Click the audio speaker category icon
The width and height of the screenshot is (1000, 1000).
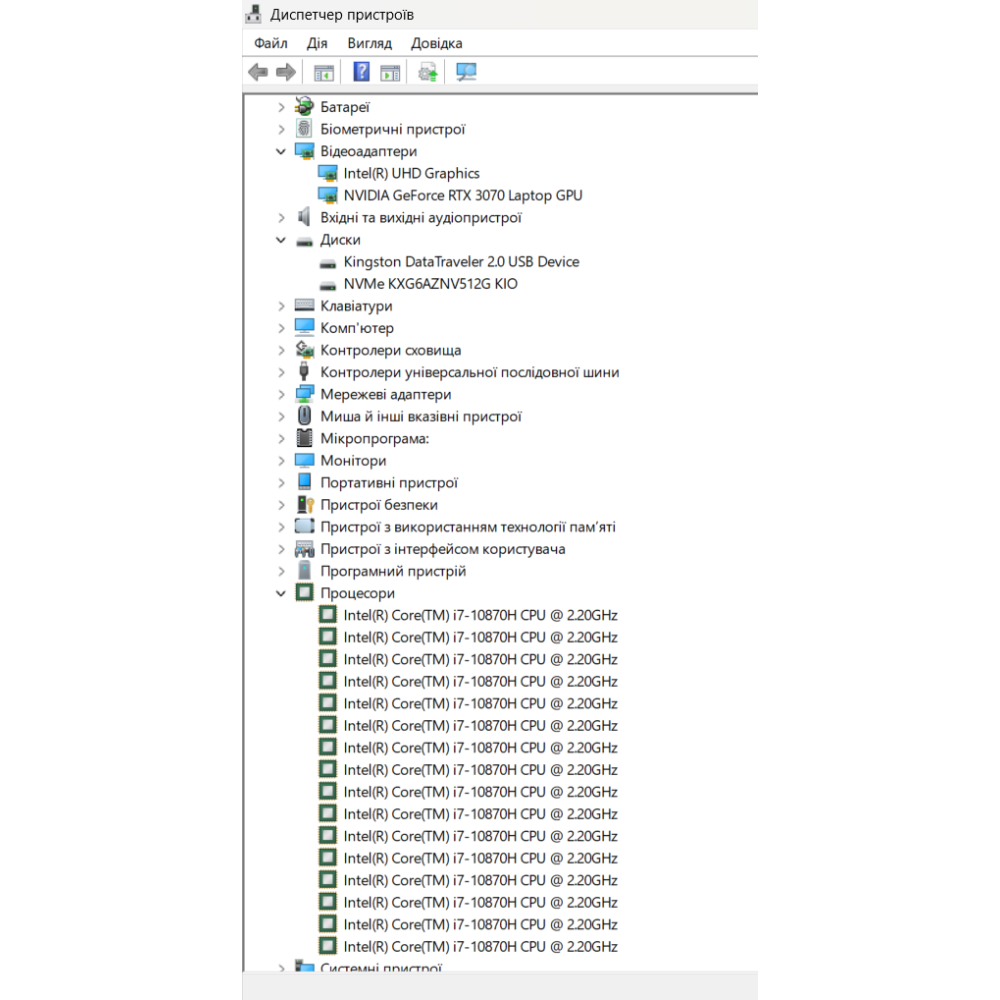[x=304, y=217]
